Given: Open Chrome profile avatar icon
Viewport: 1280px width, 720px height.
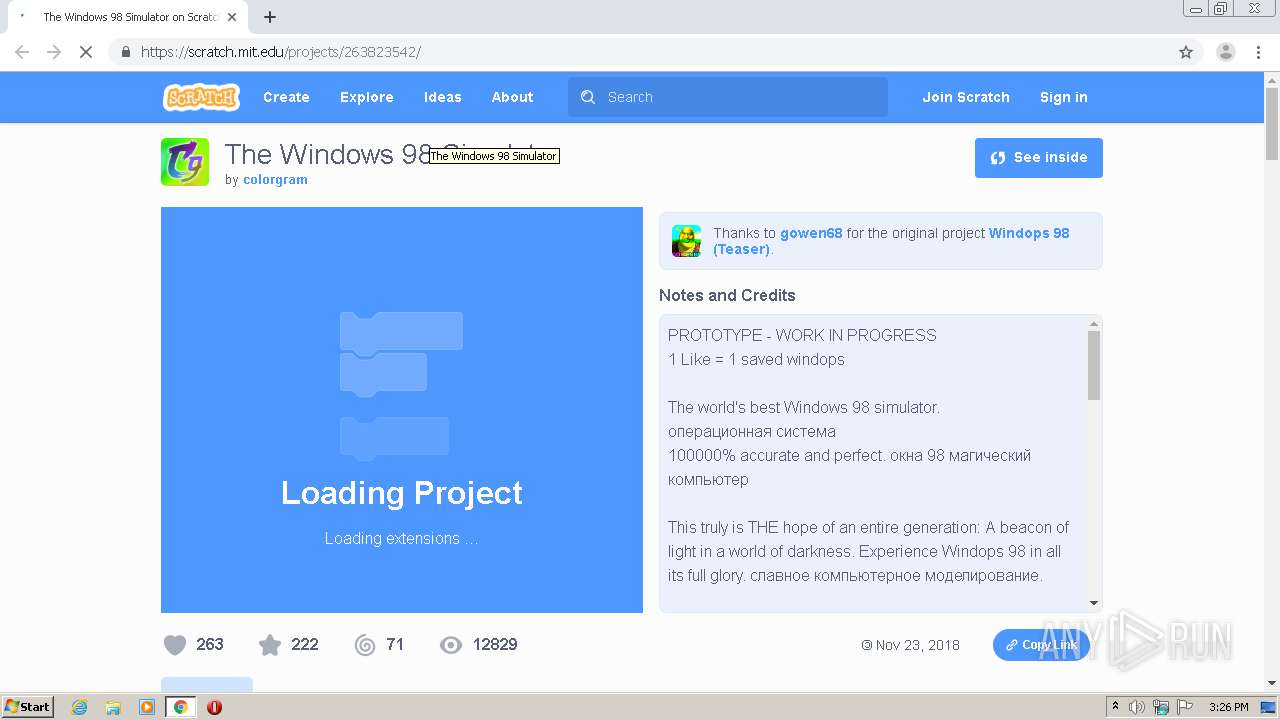Looking at the screenshot, I should [1225, 52].
